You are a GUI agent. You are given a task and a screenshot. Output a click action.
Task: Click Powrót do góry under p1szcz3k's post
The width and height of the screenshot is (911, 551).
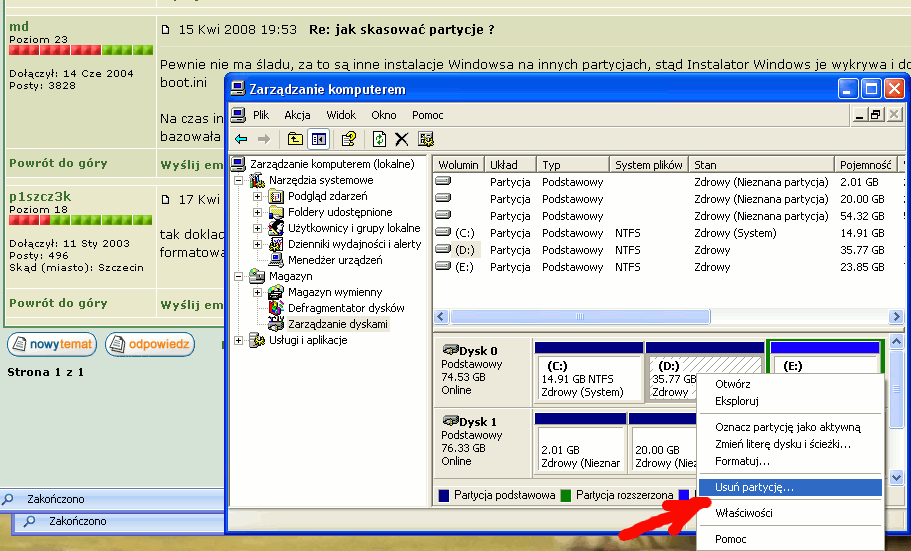[x=58, y=303]
